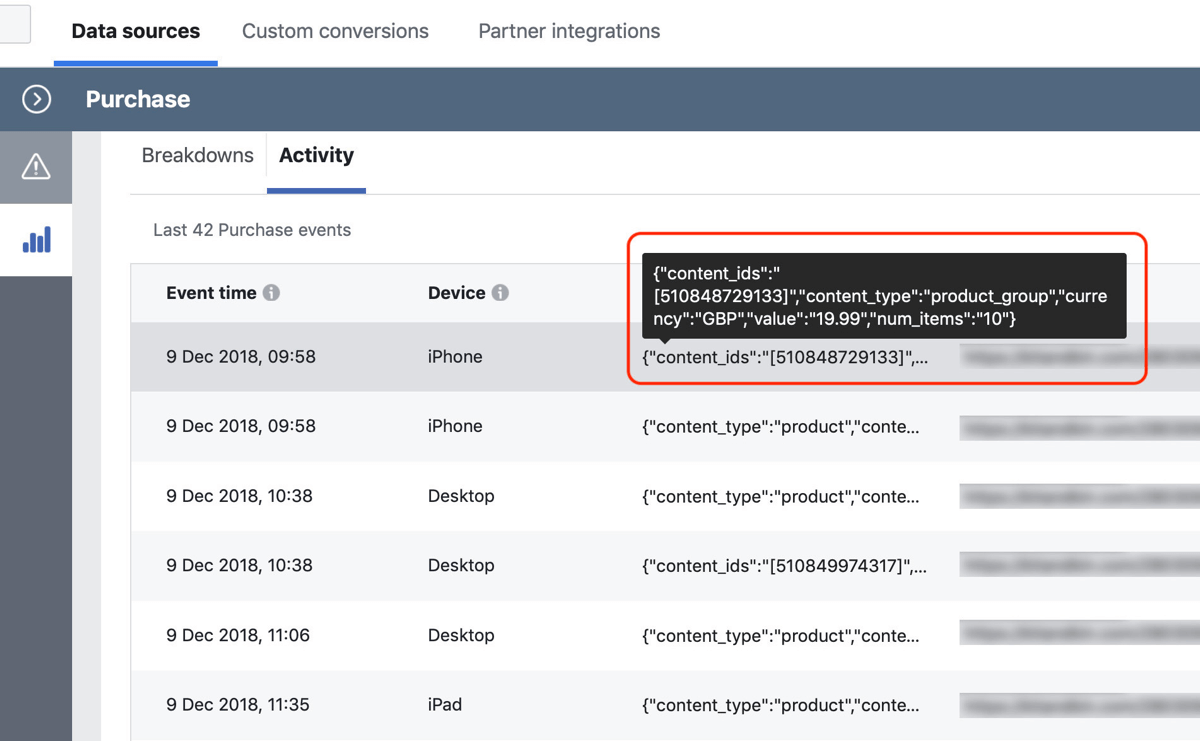Viewport: 1200px width, 741px height.
Task: Switch to Breakdowns tab
Action: coord(197,156)
